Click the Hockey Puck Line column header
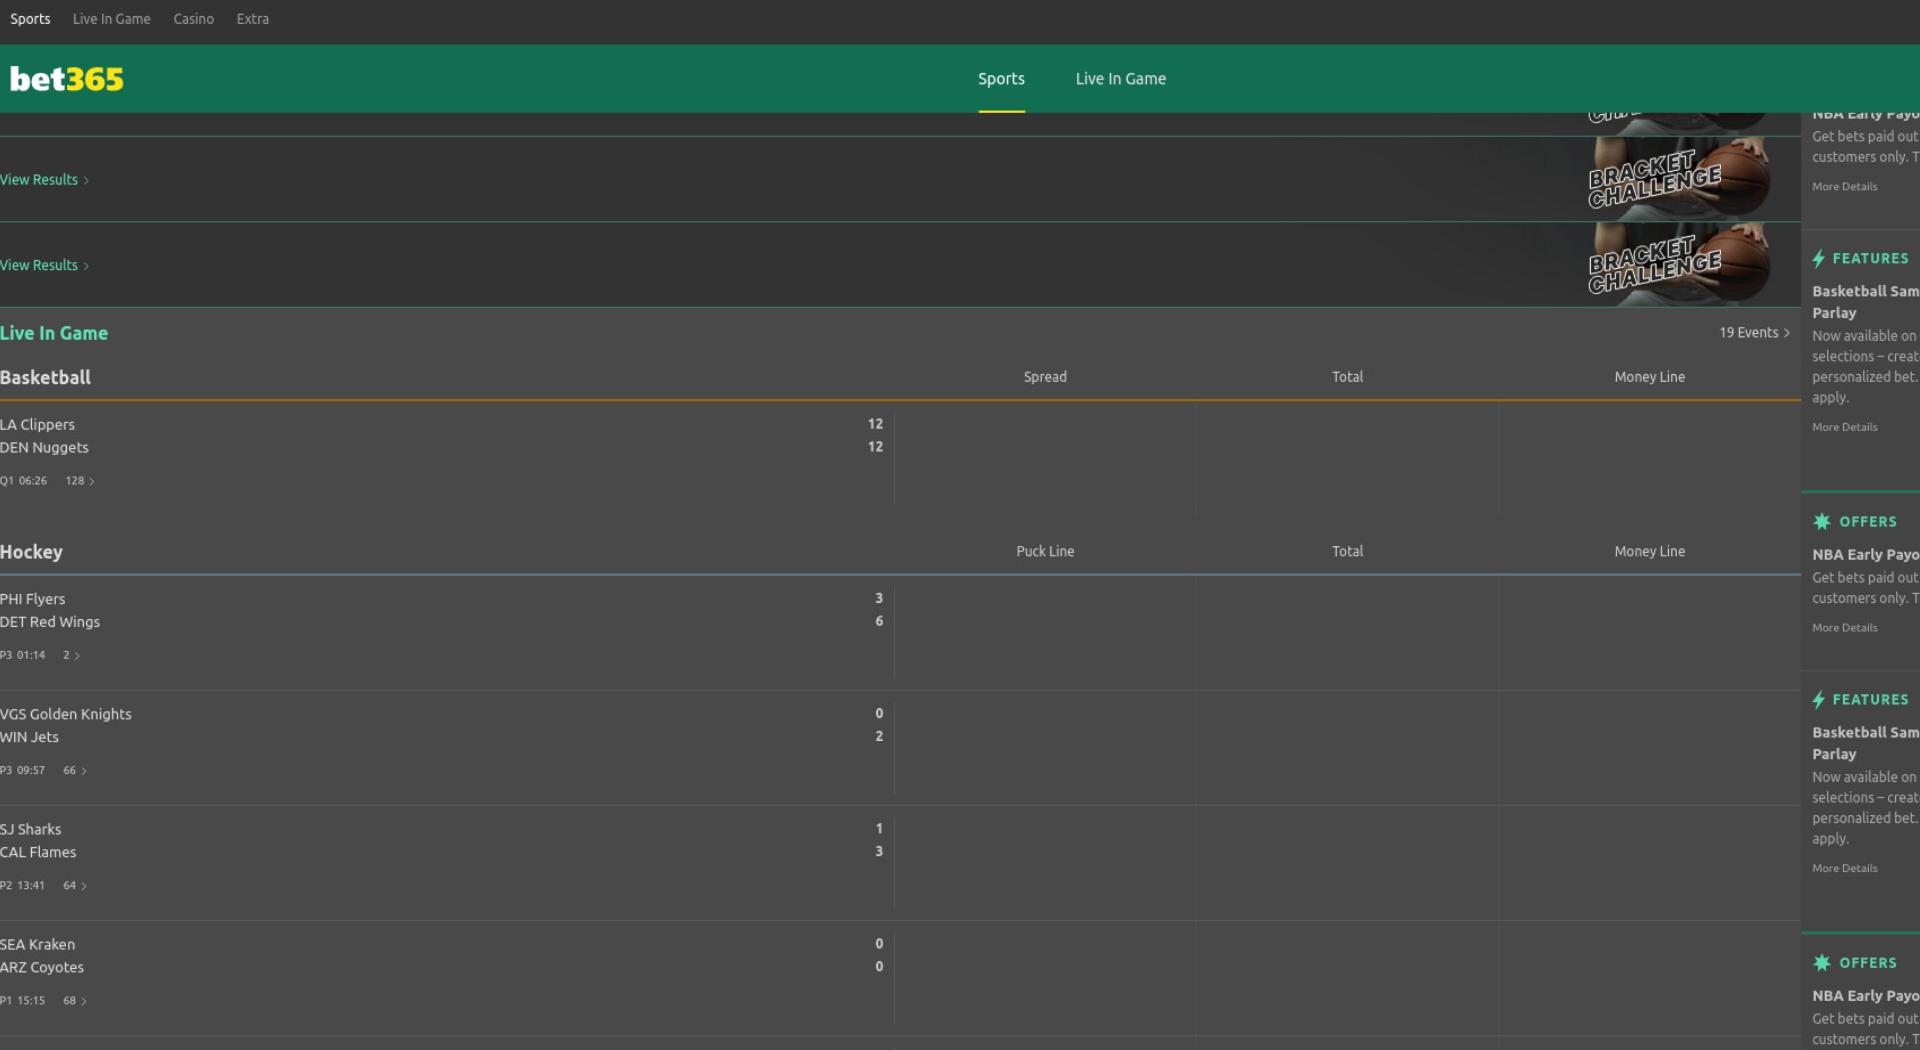The image size is (1920, 1050). [x=1045, y=551]
